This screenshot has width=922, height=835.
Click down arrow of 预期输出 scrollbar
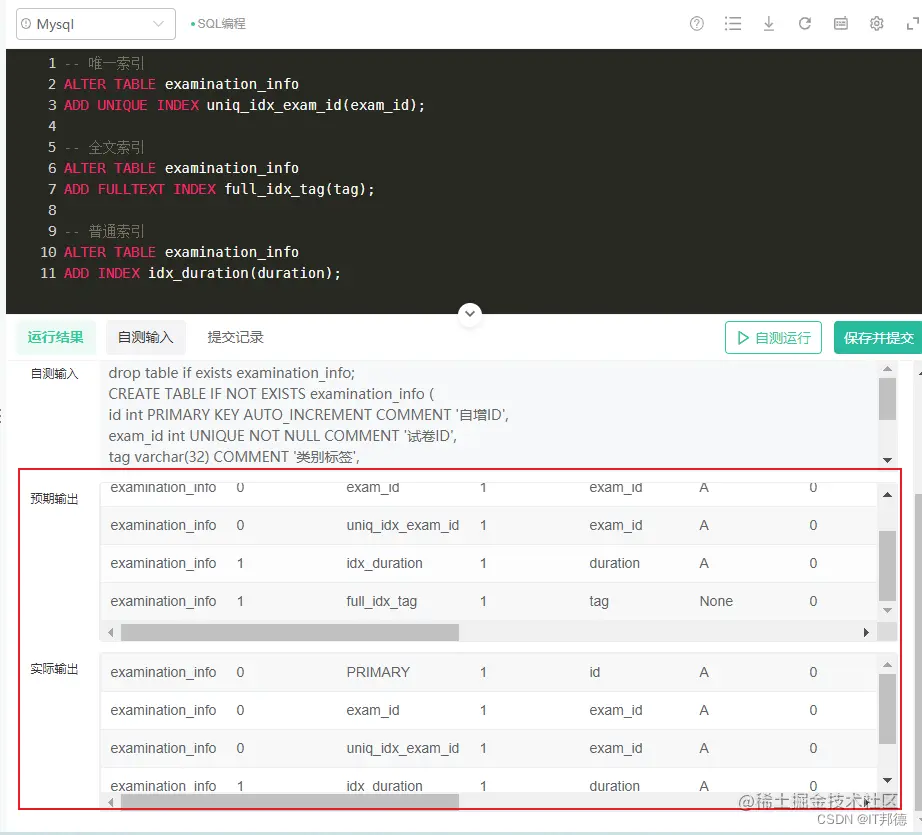pyautogui.click(x=887, y=610)
